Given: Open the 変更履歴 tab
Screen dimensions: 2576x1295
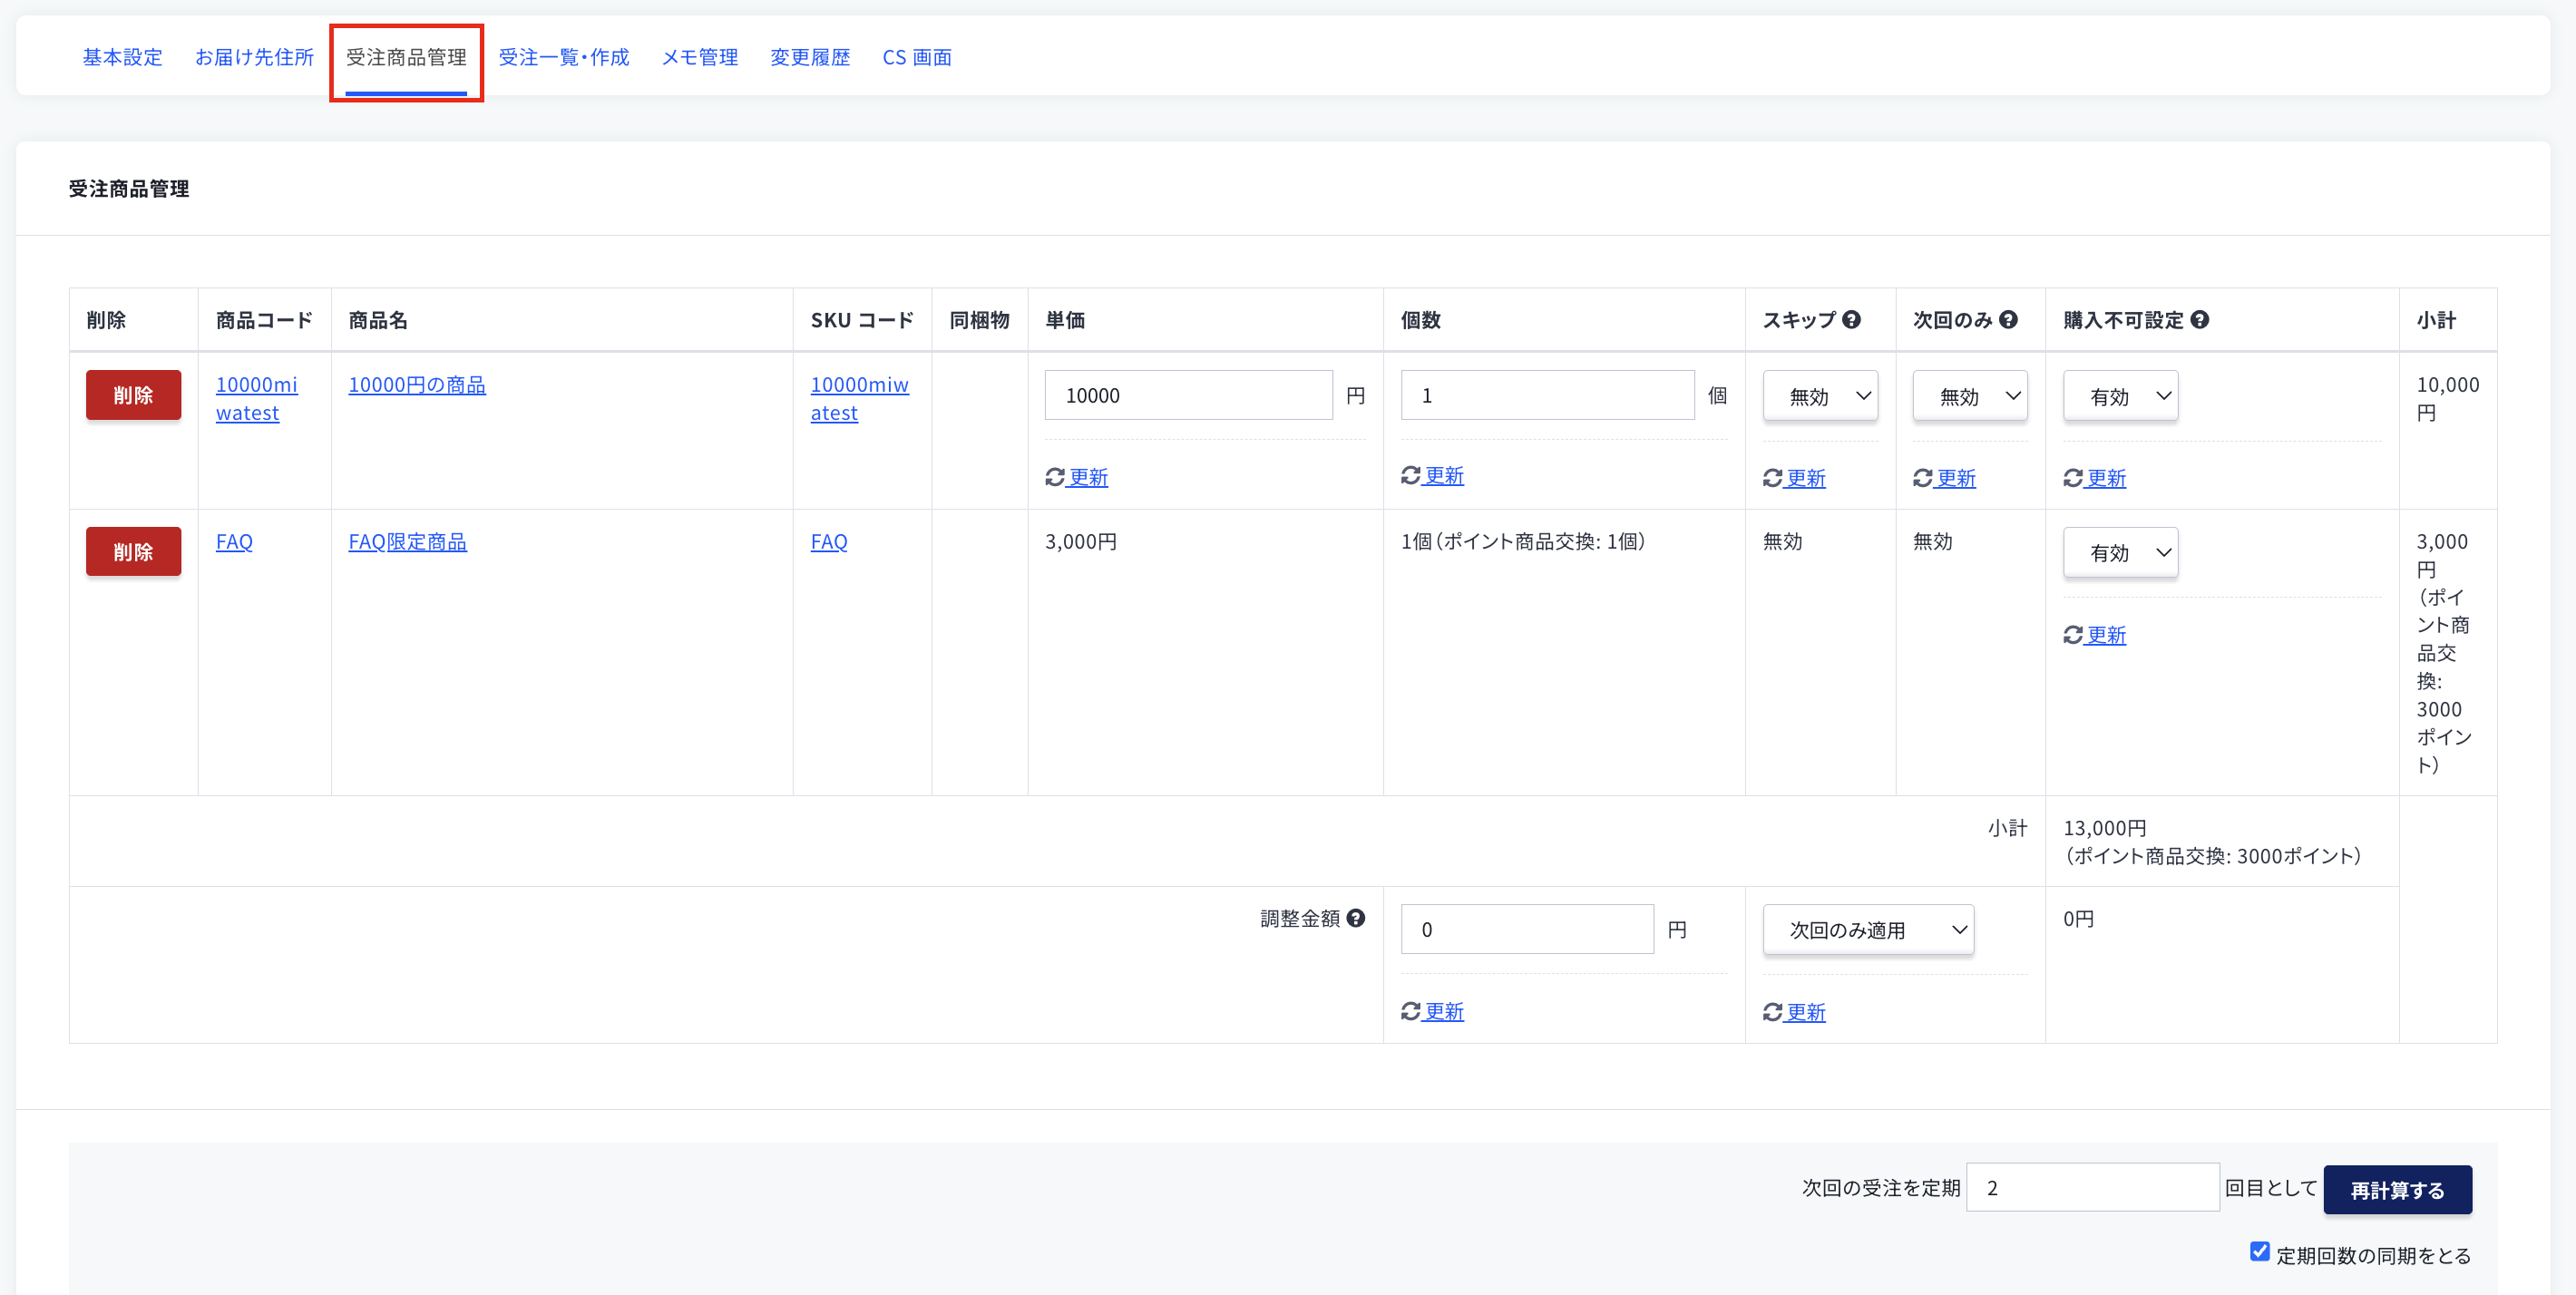Looking at the screenshot, I should pyautogui.click(x=810, y=58).
